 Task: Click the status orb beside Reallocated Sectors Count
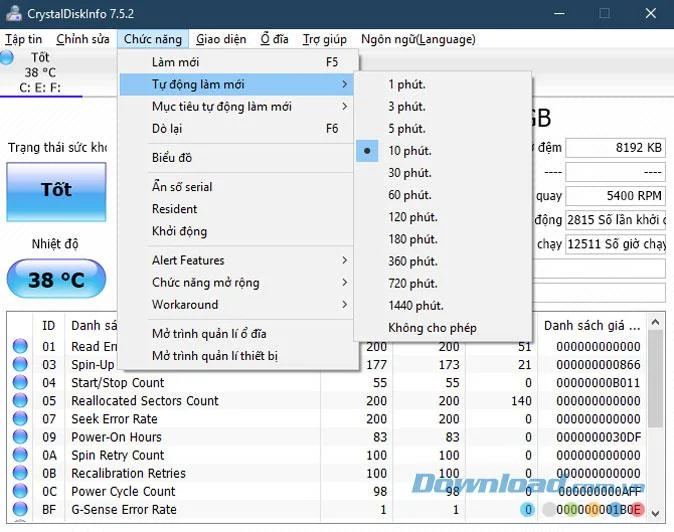(x=20, y=400)
